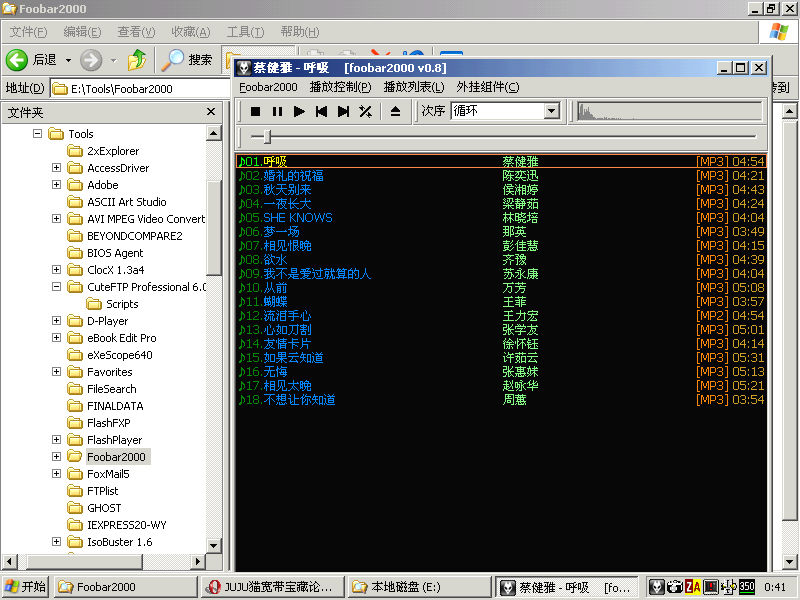
Task: Expand the FoxMail5 folder node
Action: [x=56, y=474]
